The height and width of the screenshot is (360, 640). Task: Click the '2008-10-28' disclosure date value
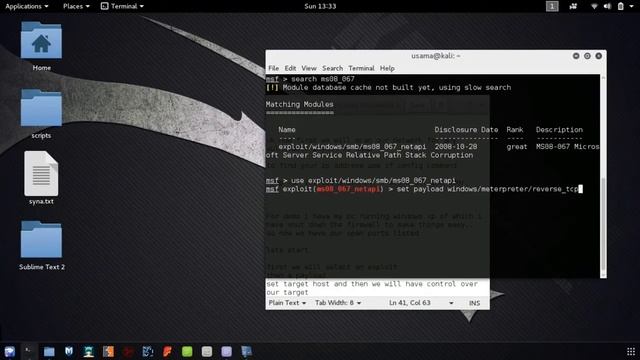(x=456, y=147)
